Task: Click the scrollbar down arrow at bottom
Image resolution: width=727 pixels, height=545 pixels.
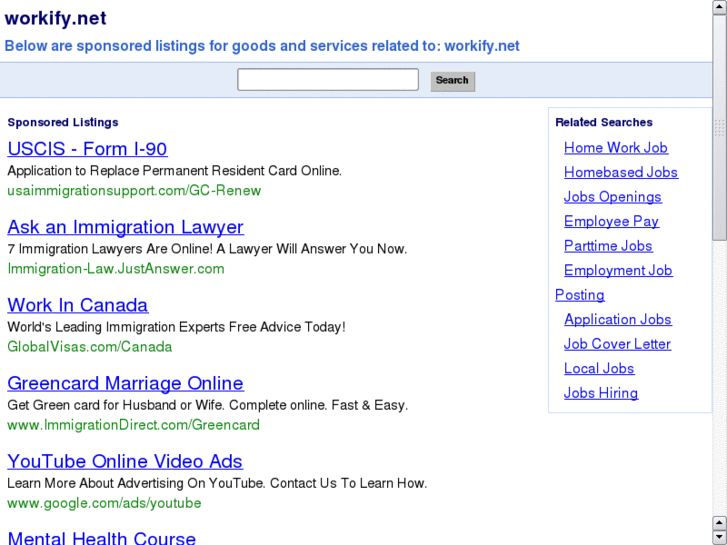Action: click(720, 537)
